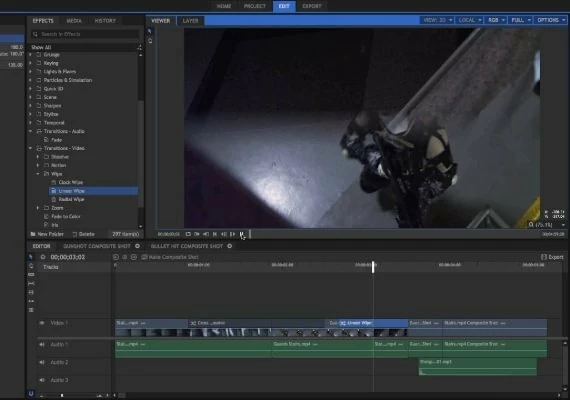Select the Radial Wipe transition
The height and width of the screenshot is (400, 570).
(72, 200)
